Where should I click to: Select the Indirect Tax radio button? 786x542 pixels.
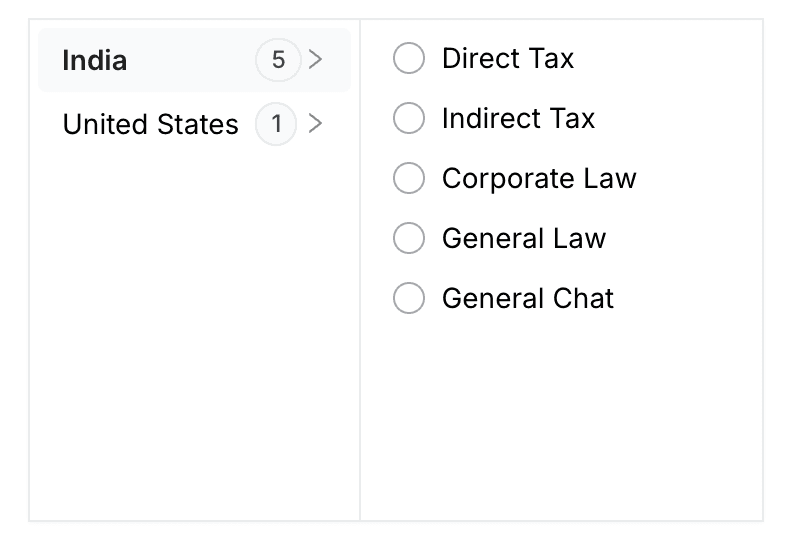tap(409, 118)
